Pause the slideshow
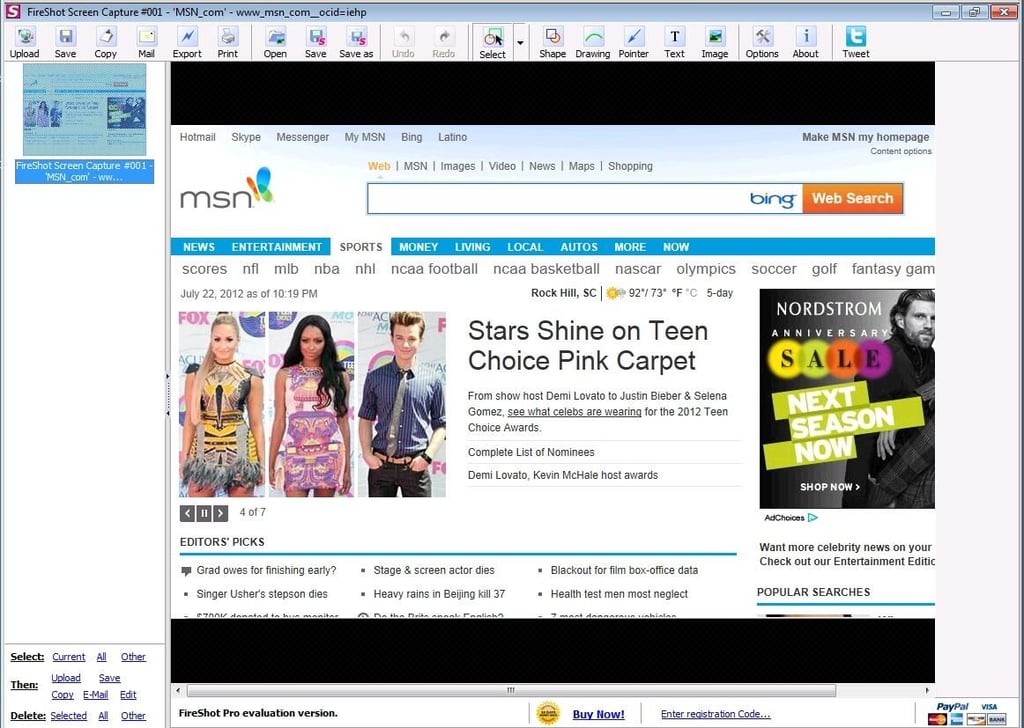This screenshot has height=728, width=1024. [x=204, y=513]
